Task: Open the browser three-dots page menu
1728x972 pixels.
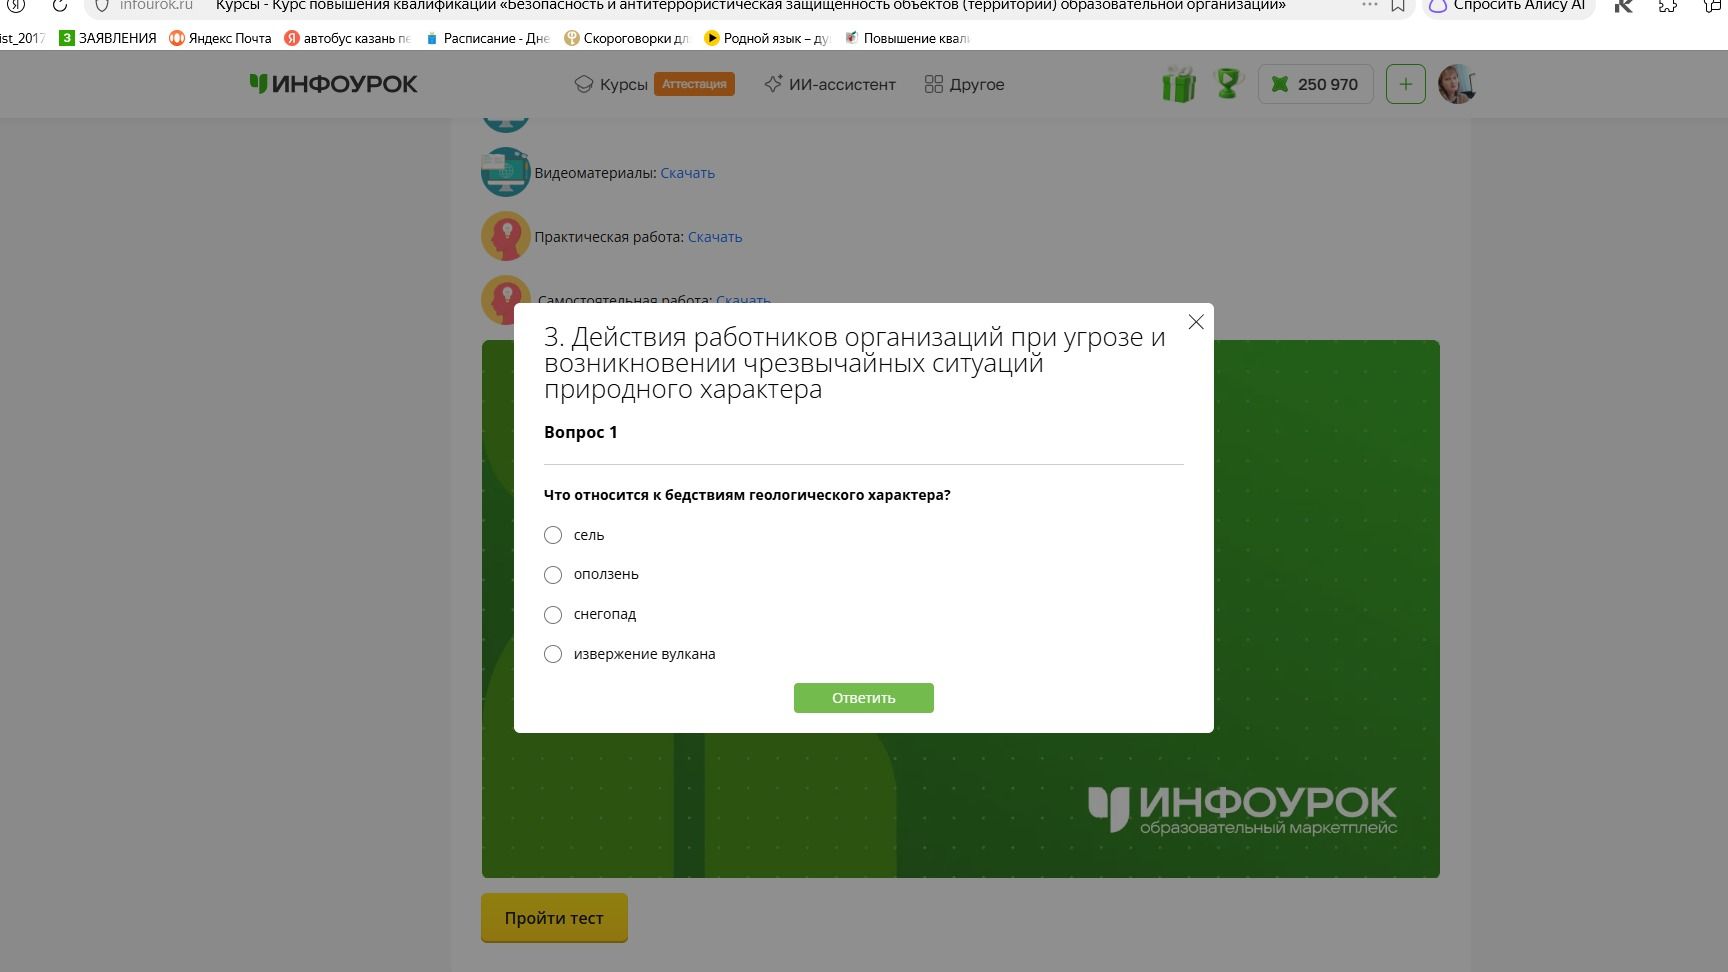Action: point(1369,5)
